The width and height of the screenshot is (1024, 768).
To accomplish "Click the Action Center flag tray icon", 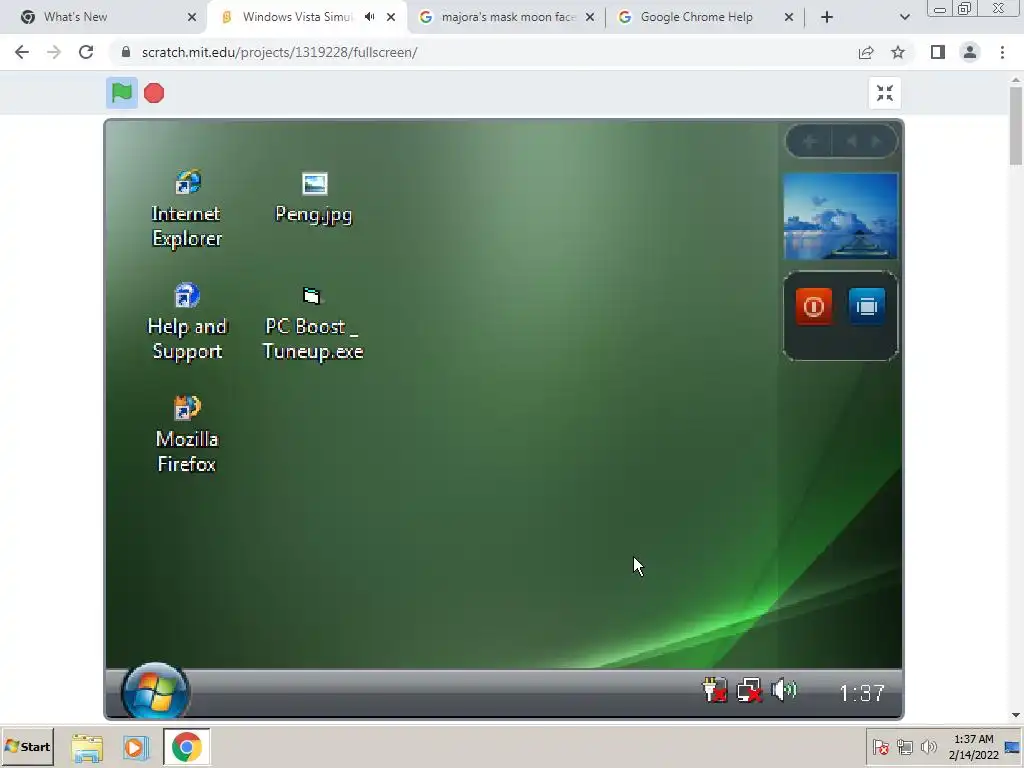I will tap(880, 746).
